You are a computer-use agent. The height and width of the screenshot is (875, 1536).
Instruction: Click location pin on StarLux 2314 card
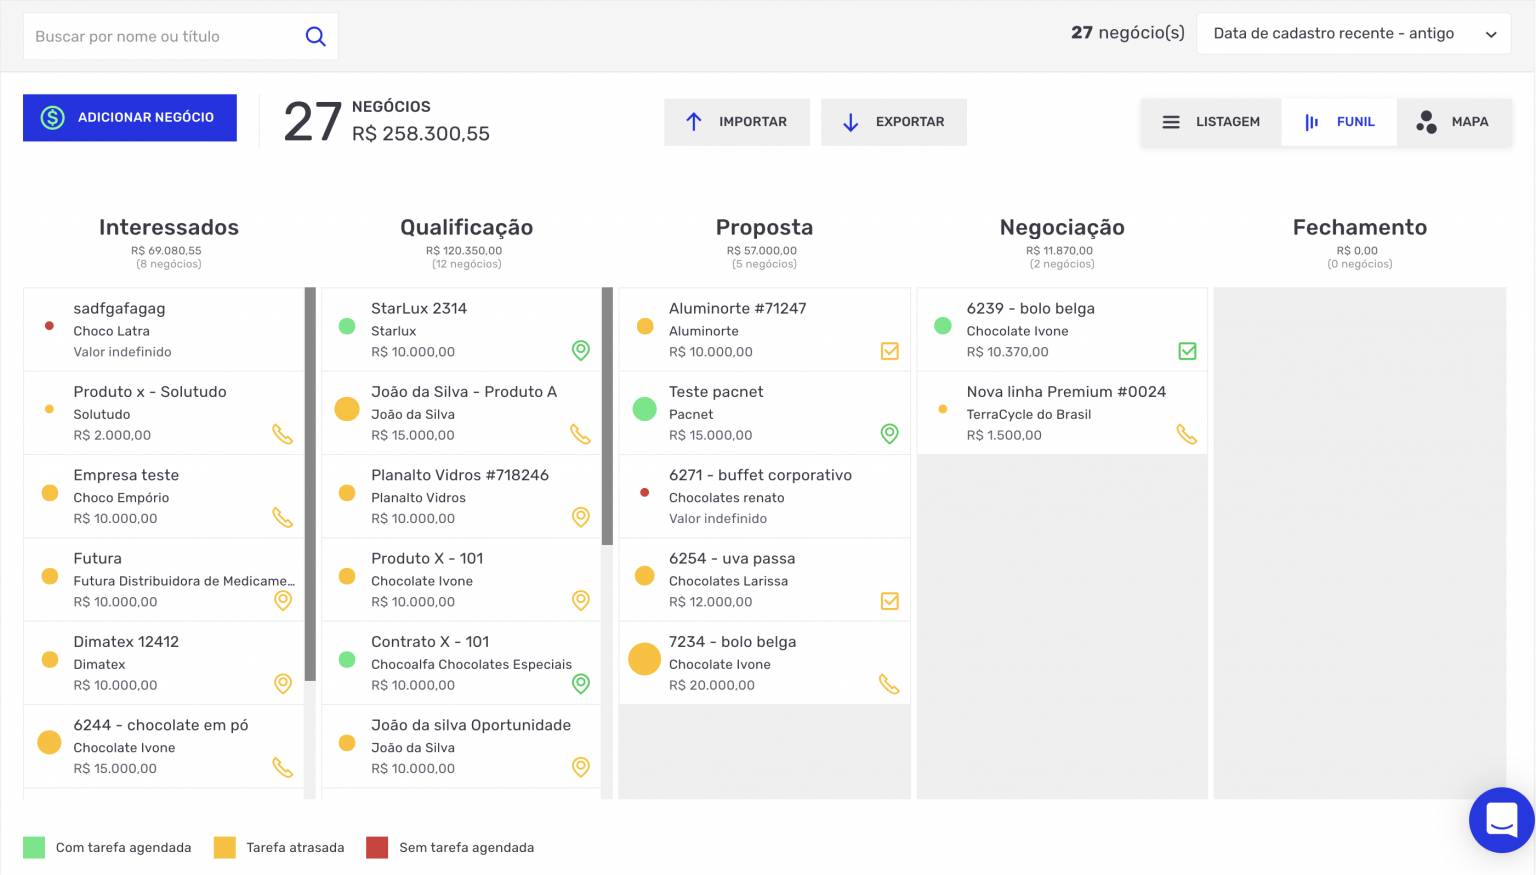pos(581,350)
